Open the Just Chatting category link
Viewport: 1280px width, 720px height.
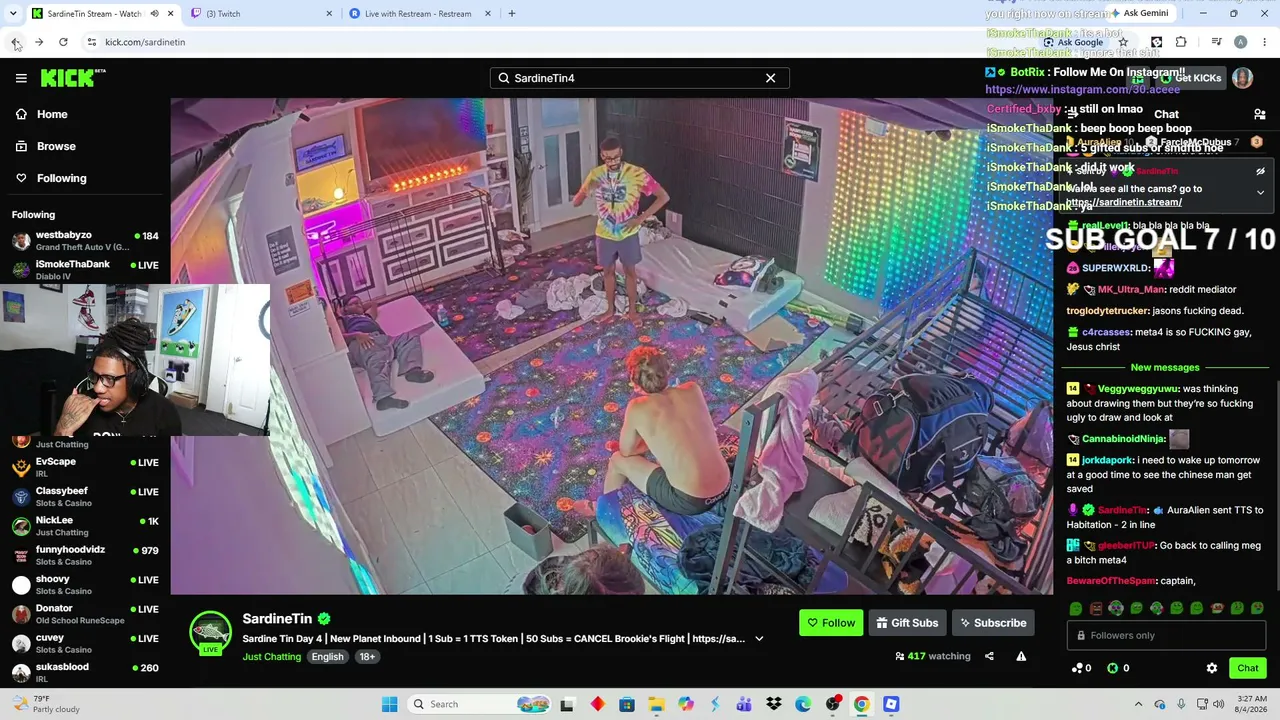pyautogui.click(x=271, y=657)
